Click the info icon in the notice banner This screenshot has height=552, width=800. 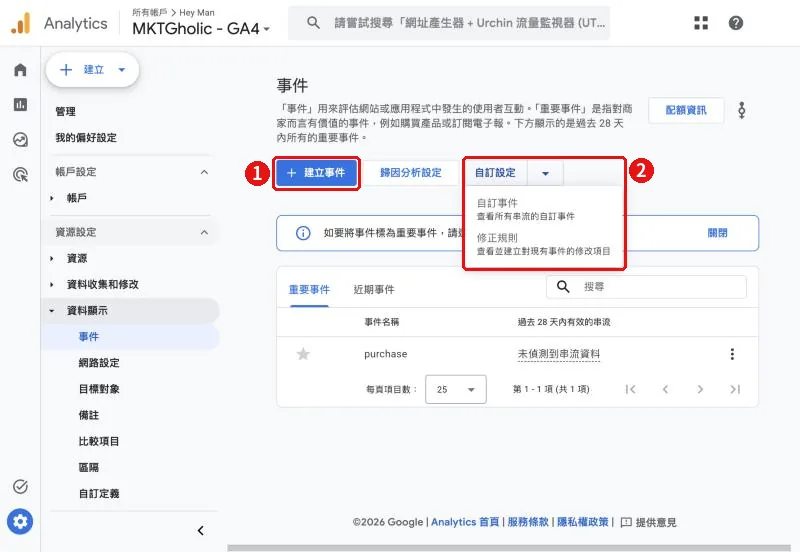(303, 233)
